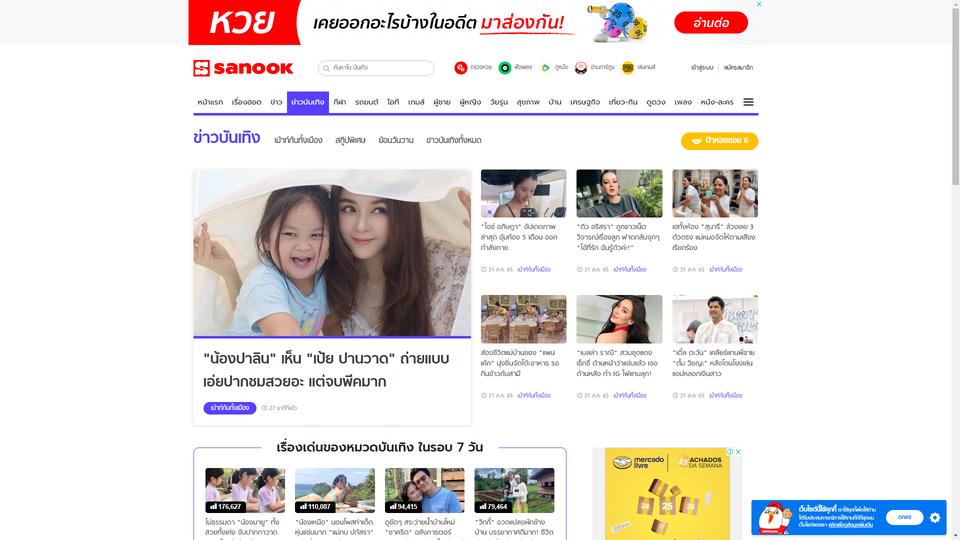This screenshot has width=960, height=540.
Task: Open the games (เล่นเกมส์) yellow icon
Action: (628, 68)
